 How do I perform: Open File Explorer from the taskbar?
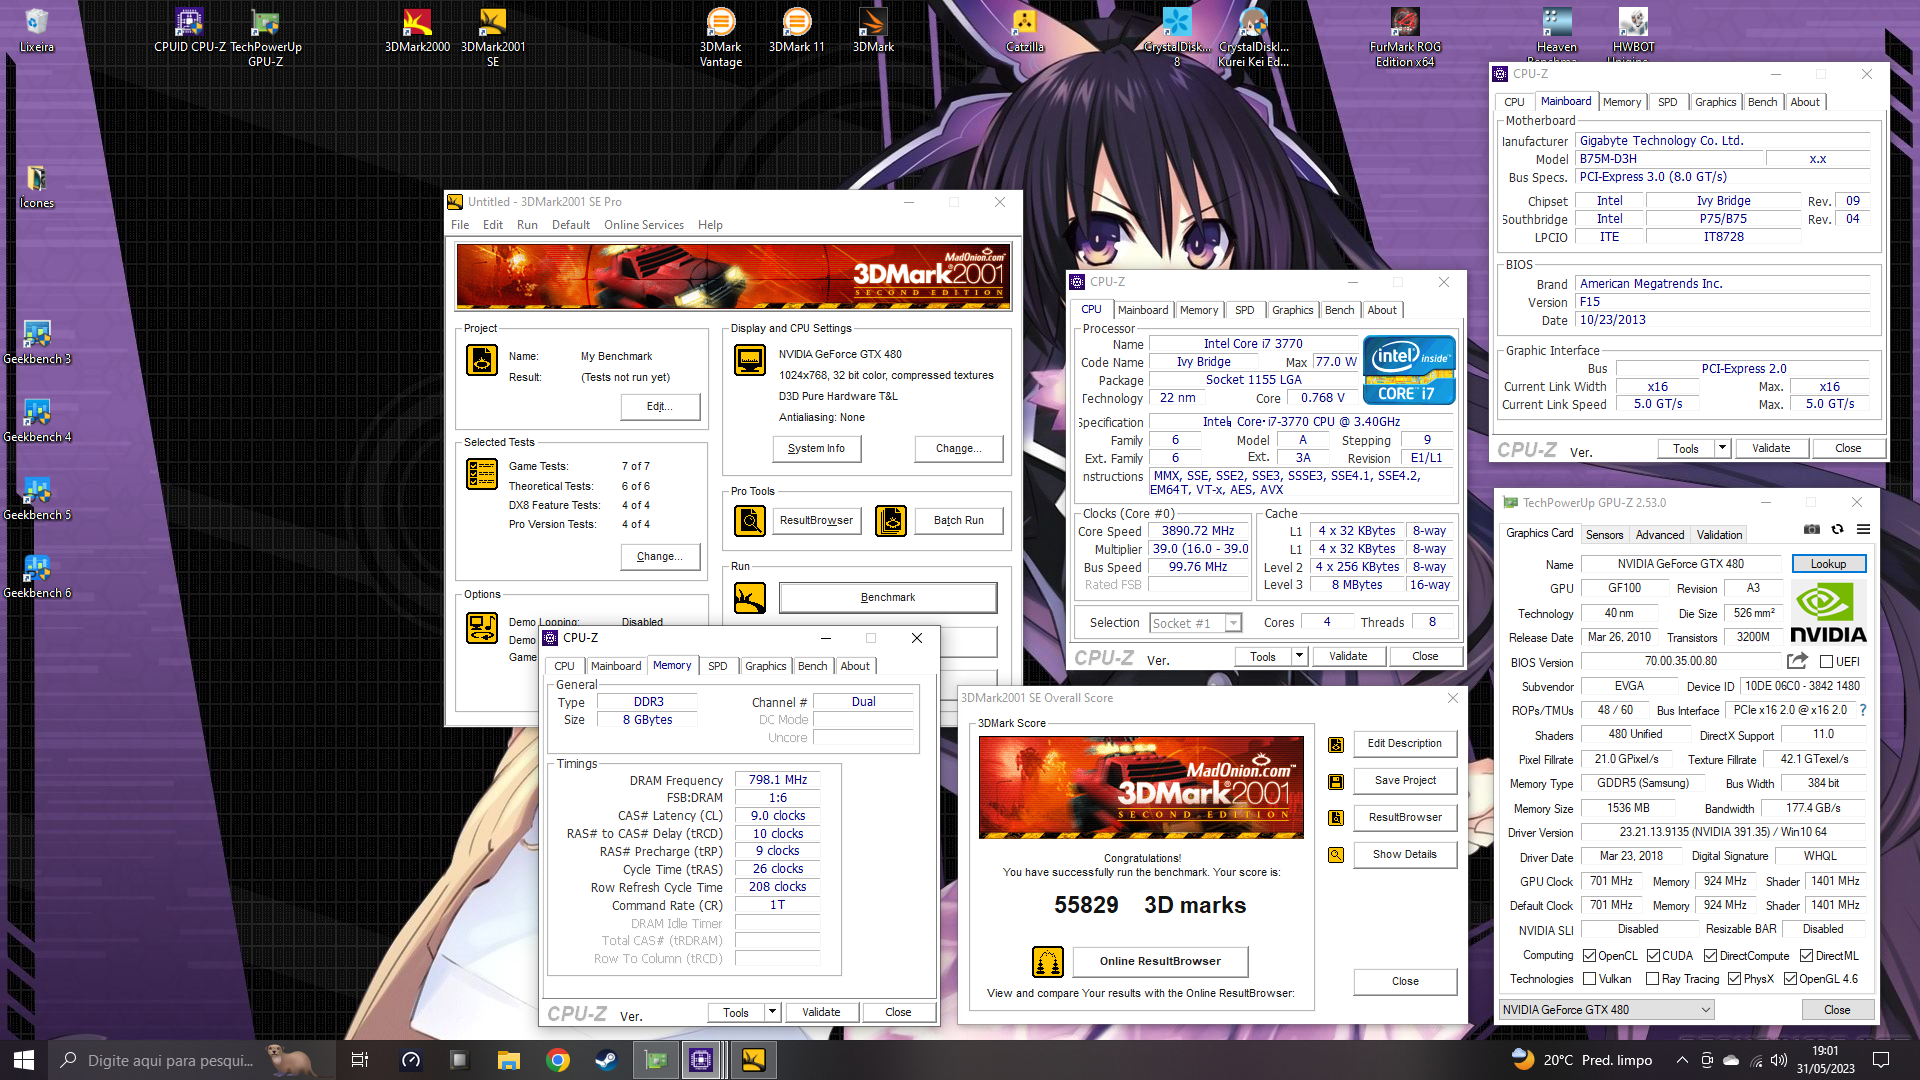[x=509, y=1060]
